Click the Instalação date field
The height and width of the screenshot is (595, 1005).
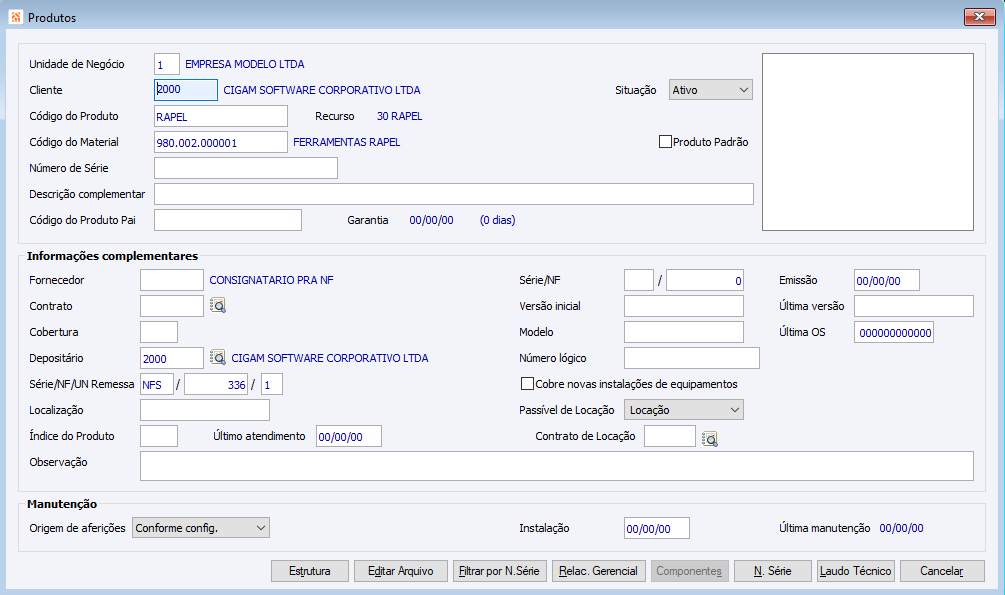point(657,528)
